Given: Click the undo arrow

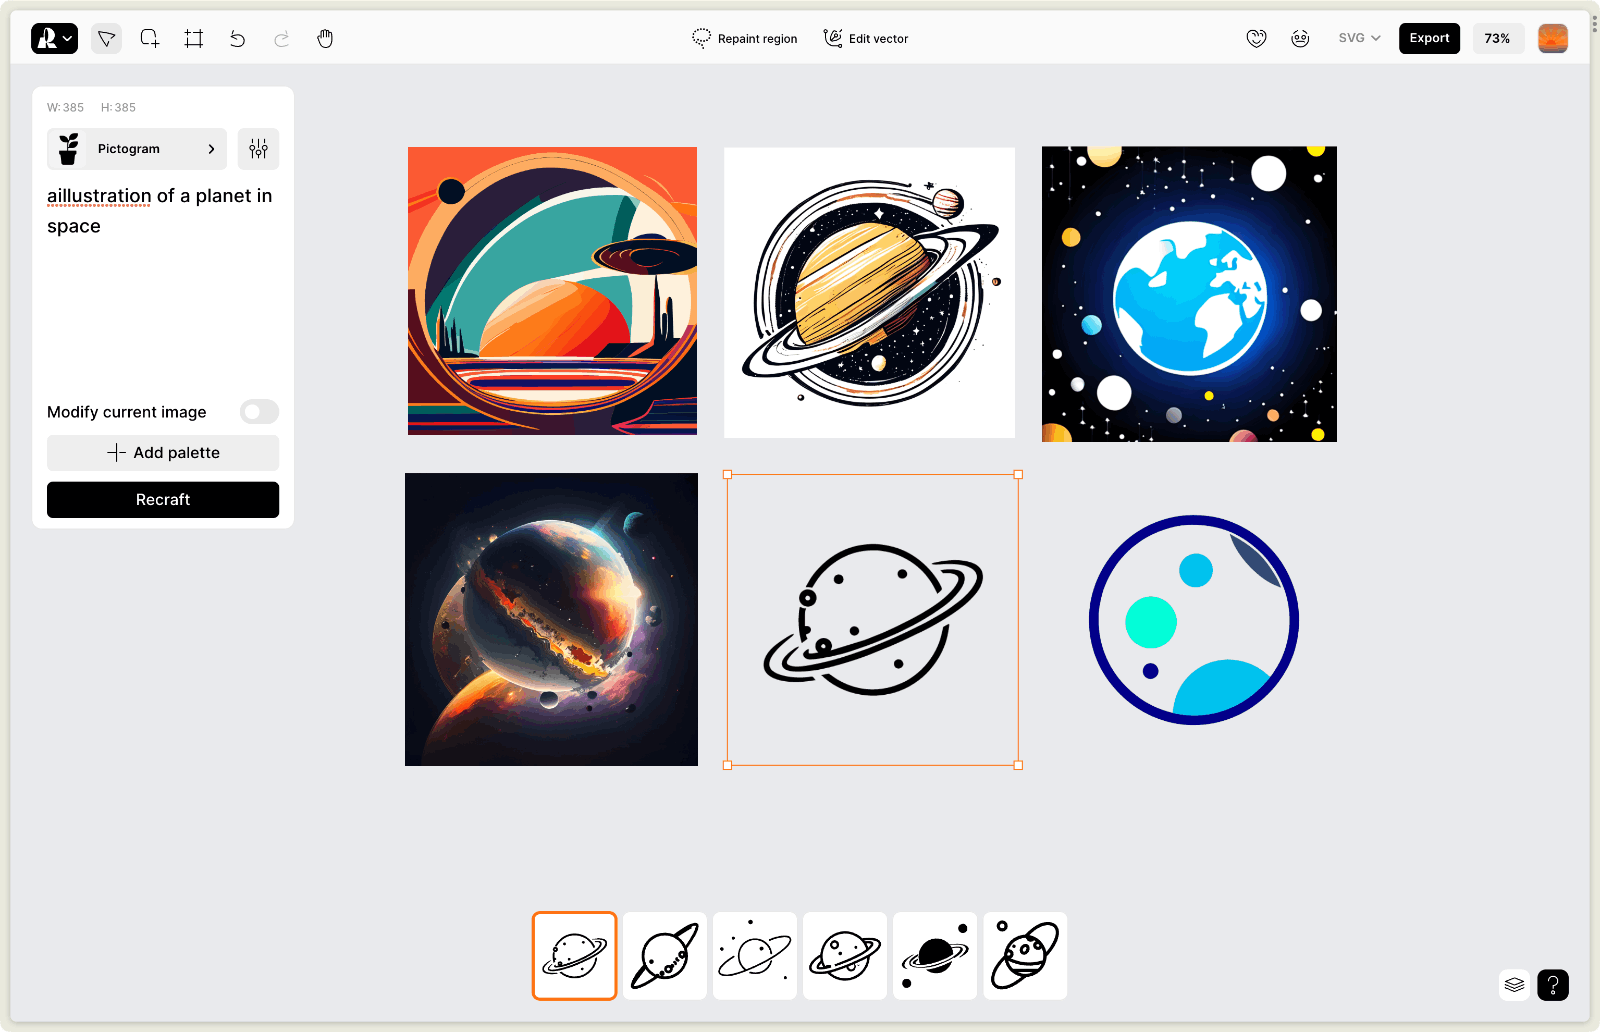Looking at the screenshot, I should 237,38.
